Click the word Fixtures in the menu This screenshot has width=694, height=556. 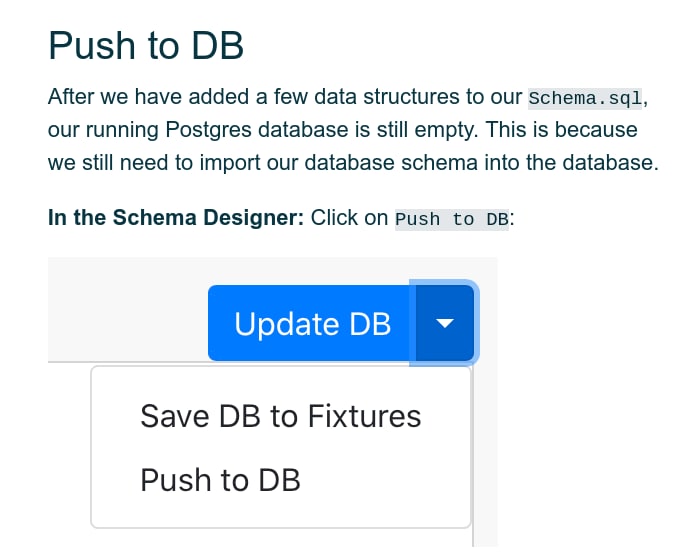(364, 416)
